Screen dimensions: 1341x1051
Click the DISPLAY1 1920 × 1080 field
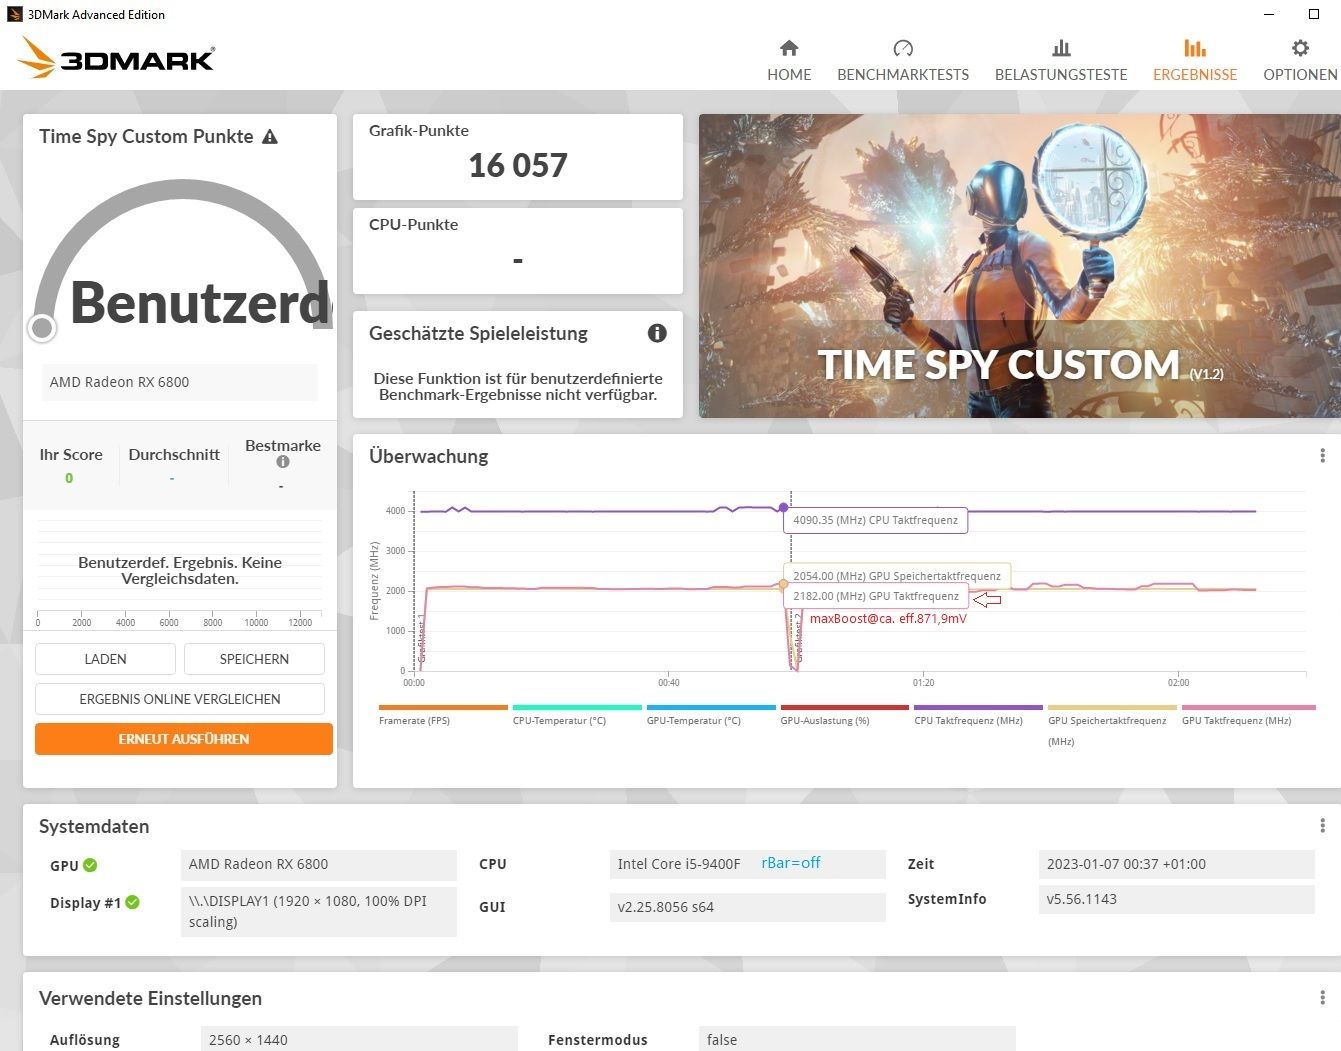[319, 911]
